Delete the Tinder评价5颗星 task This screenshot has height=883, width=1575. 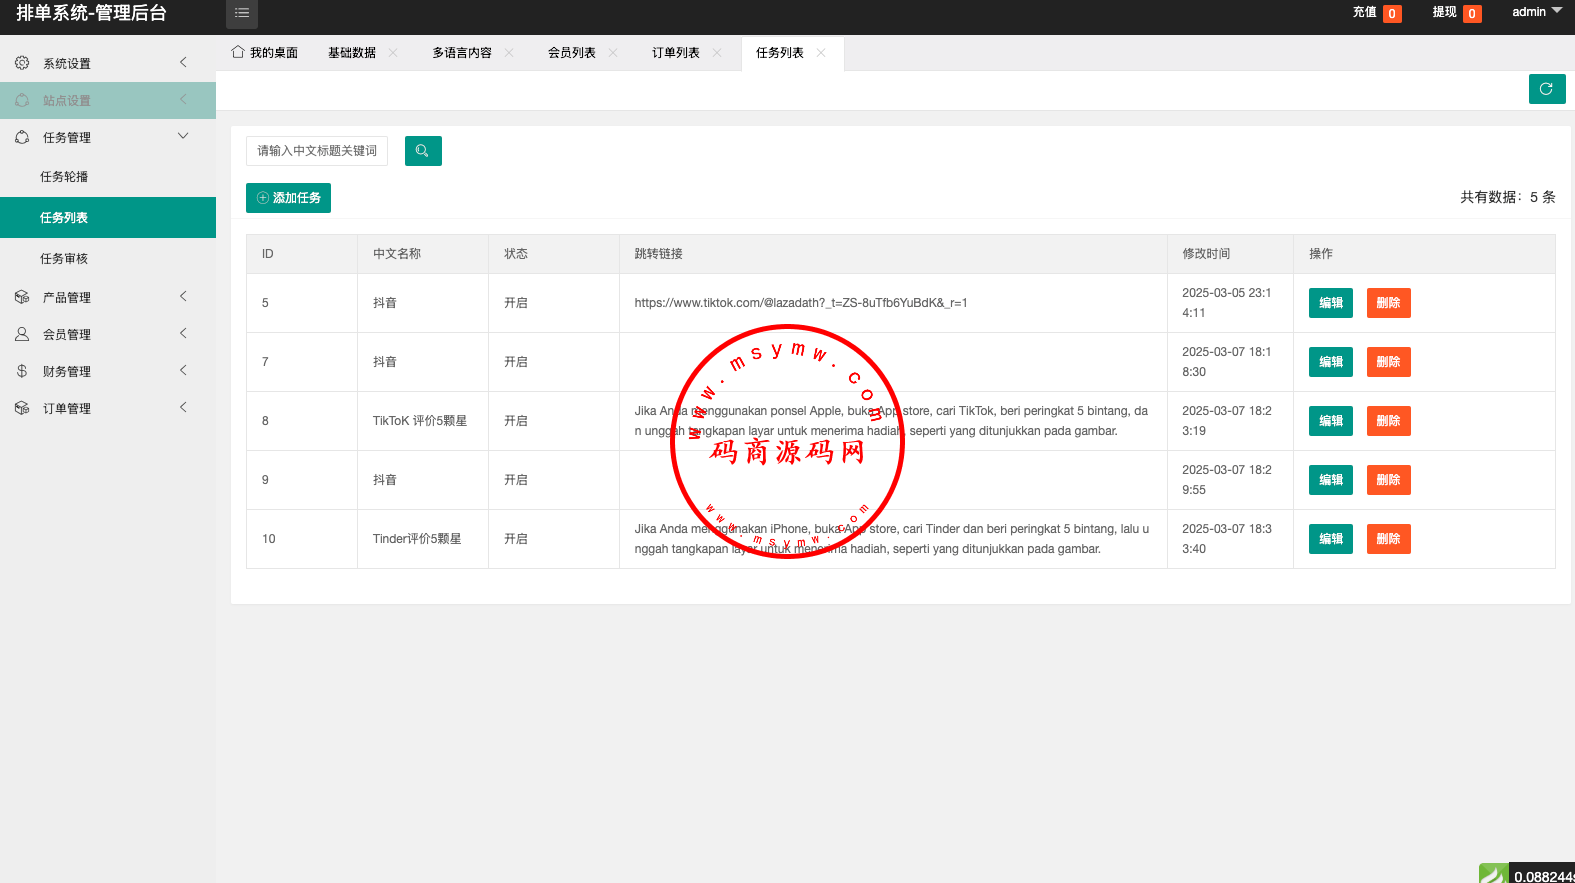pos(1389,539)
